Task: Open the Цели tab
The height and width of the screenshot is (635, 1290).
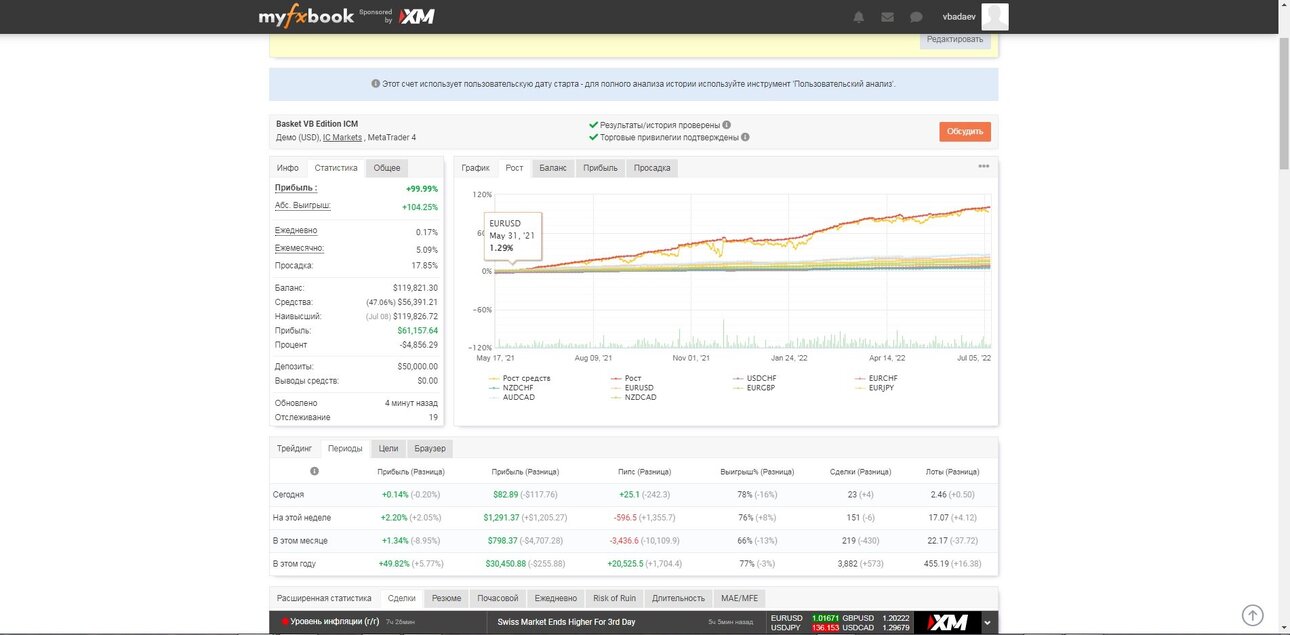Action: click(x=388, y=448)
